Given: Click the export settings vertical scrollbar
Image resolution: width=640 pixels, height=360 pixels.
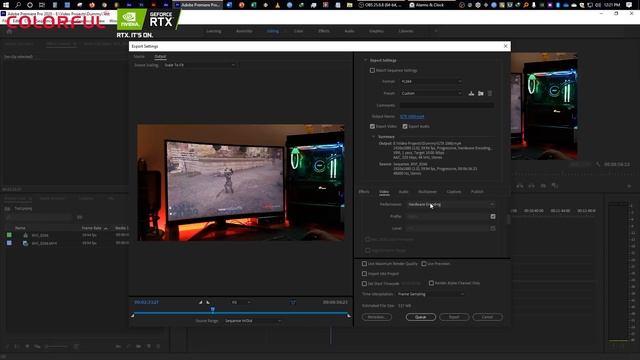Looking at the screenshot, I should (508, 220).
